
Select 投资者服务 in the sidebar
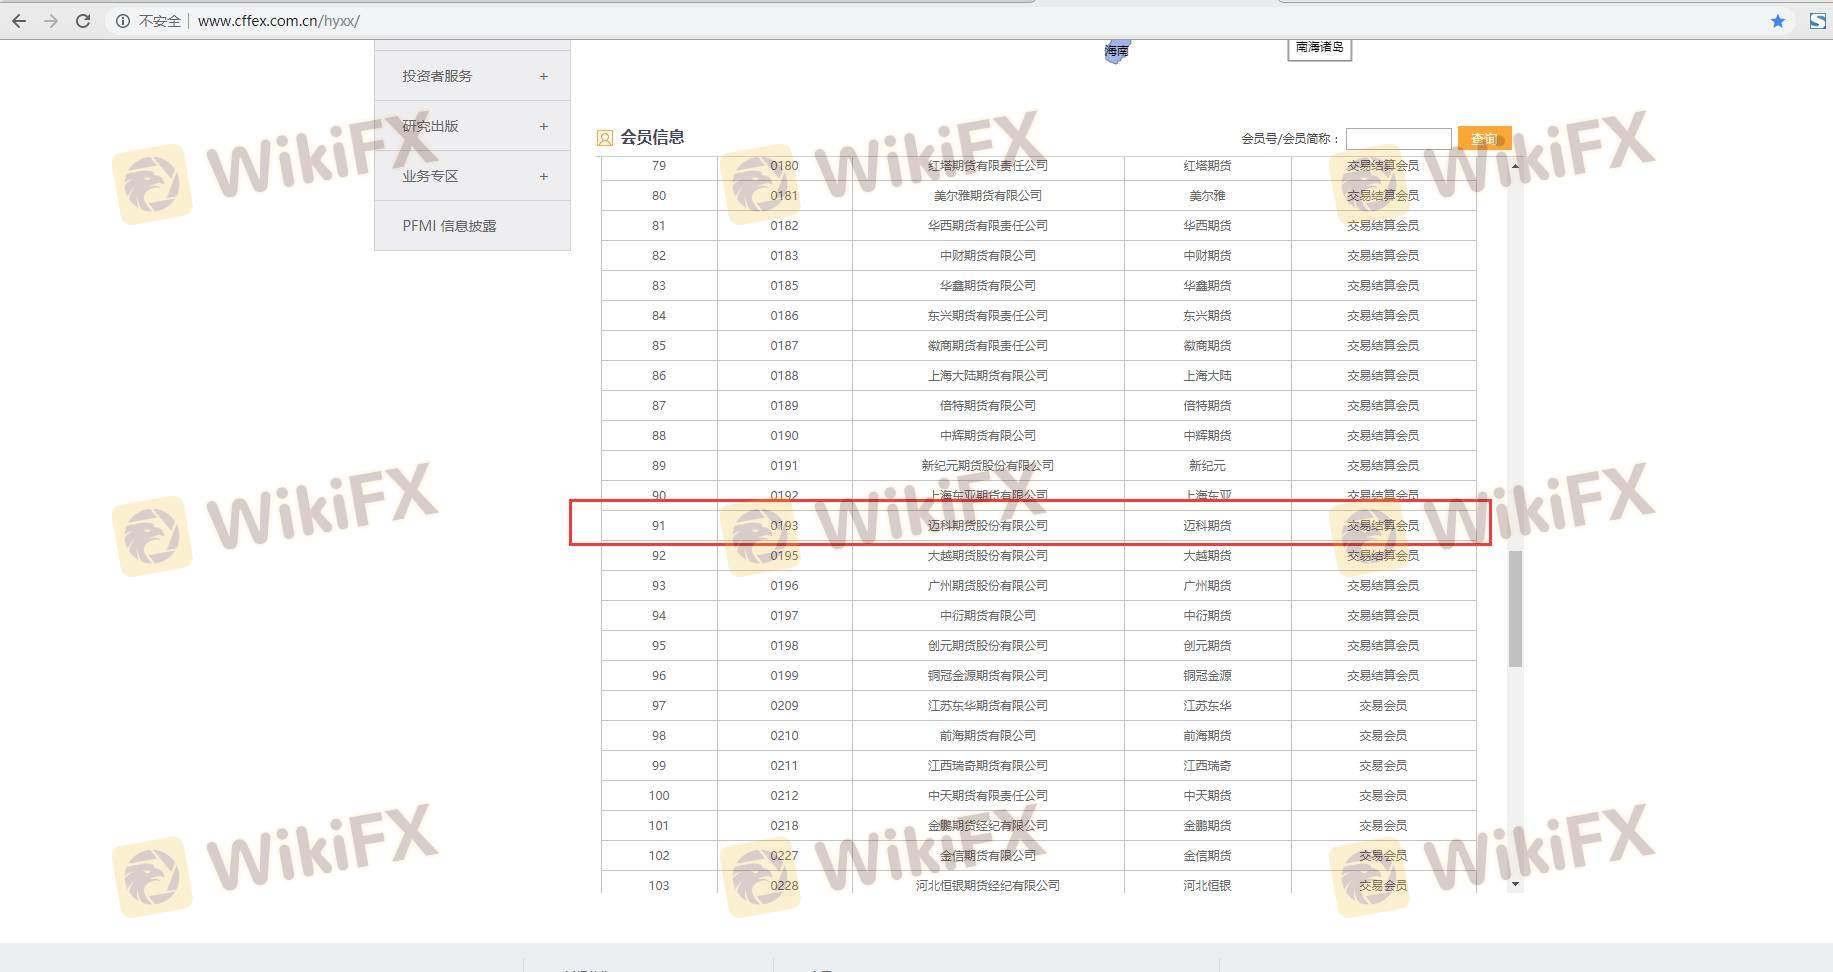(x=437, y=76)
